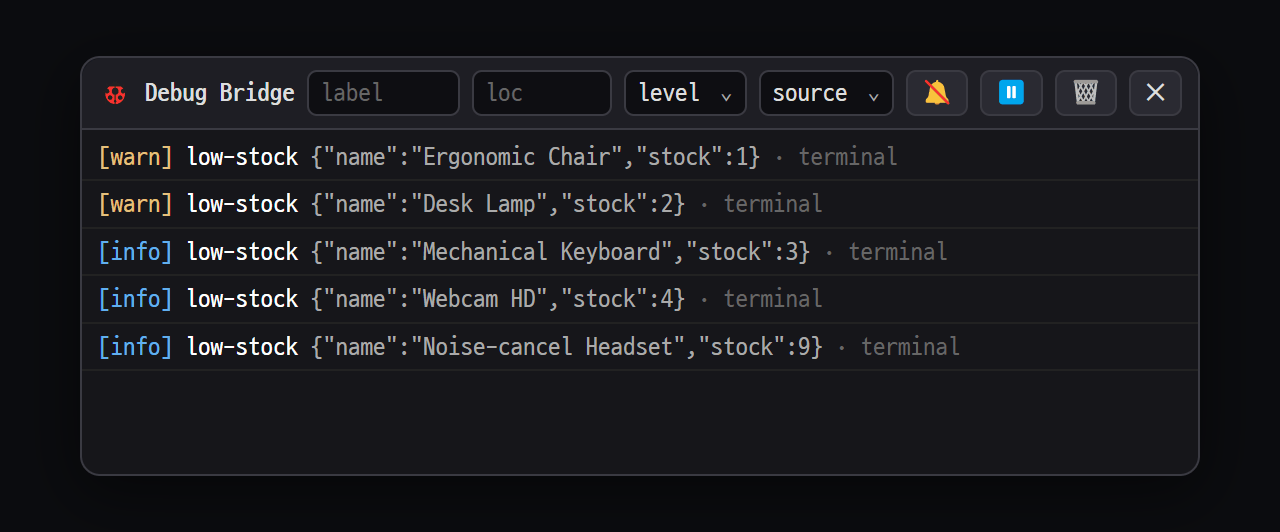Open the level filter dropdown
Image resolution: width=1280 pixels, height=532 pixels.
685,93
